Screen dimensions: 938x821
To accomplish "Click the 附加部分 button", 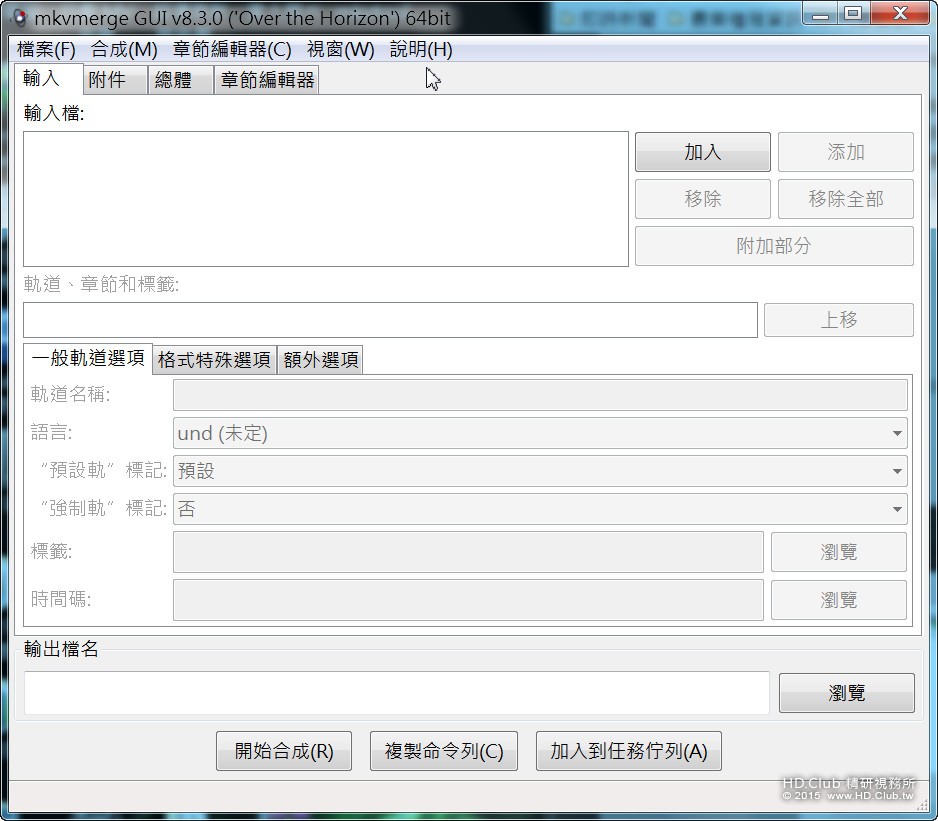I will click(774, 245).
